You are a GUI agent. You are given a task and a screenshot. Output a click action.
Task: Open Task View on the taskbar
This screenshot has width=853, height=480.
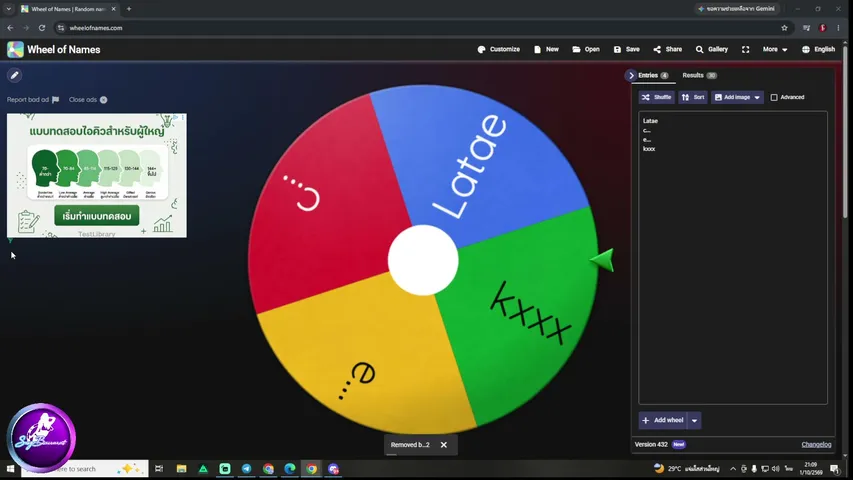pyautogui.click(x=159, y=469)
